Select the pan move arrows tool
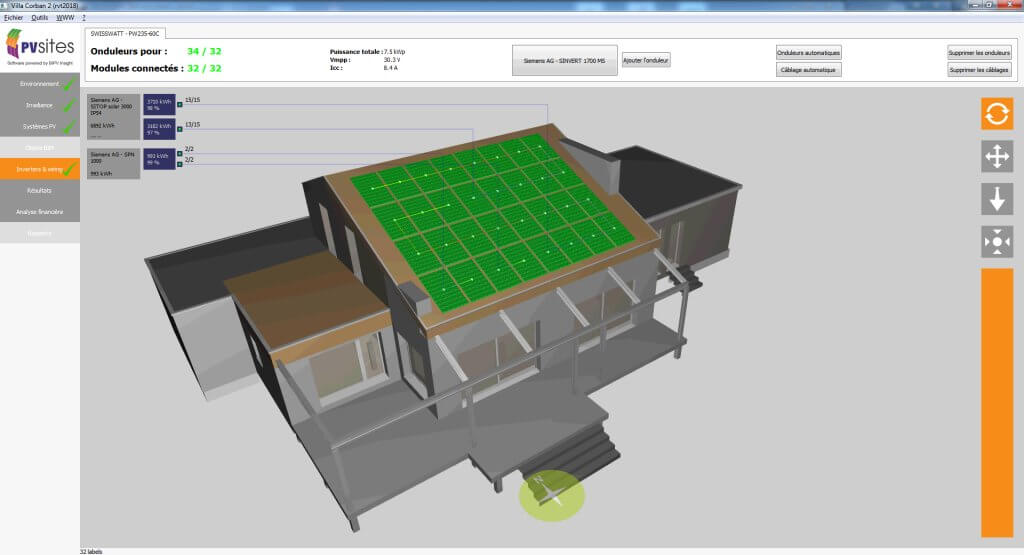The height and width of the screenshot is (555, 1024). (997, 156)
